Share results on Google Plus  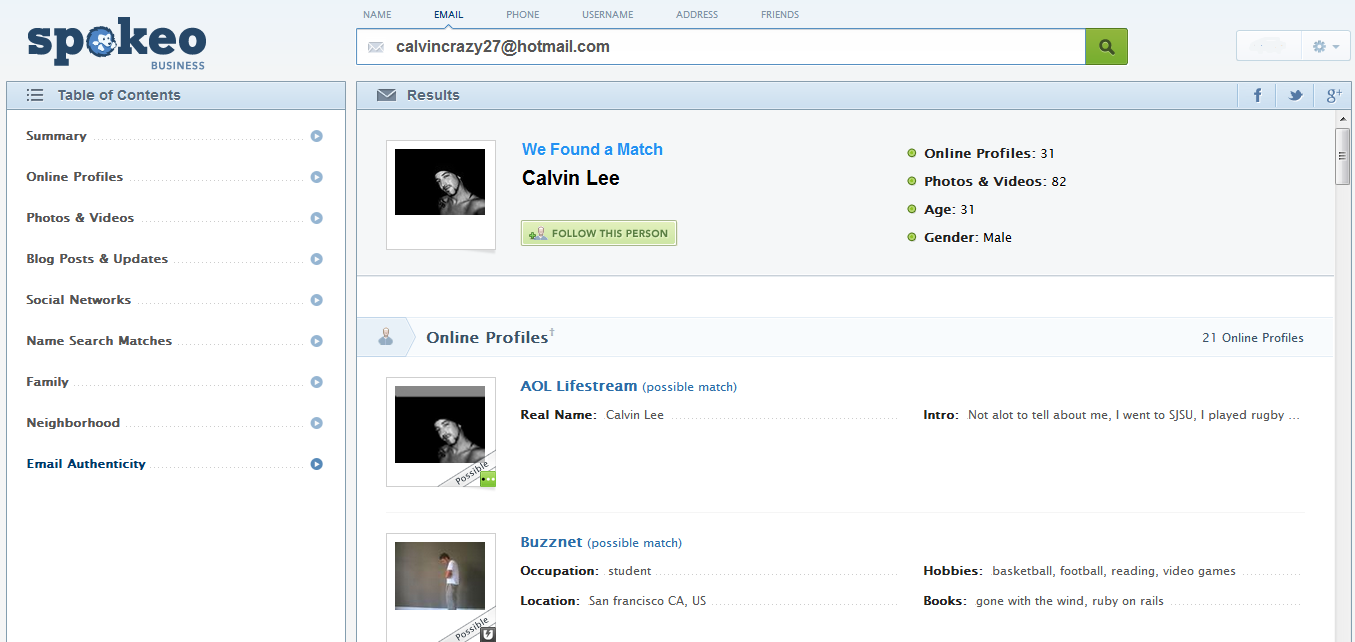click(x=1333, y=96)
